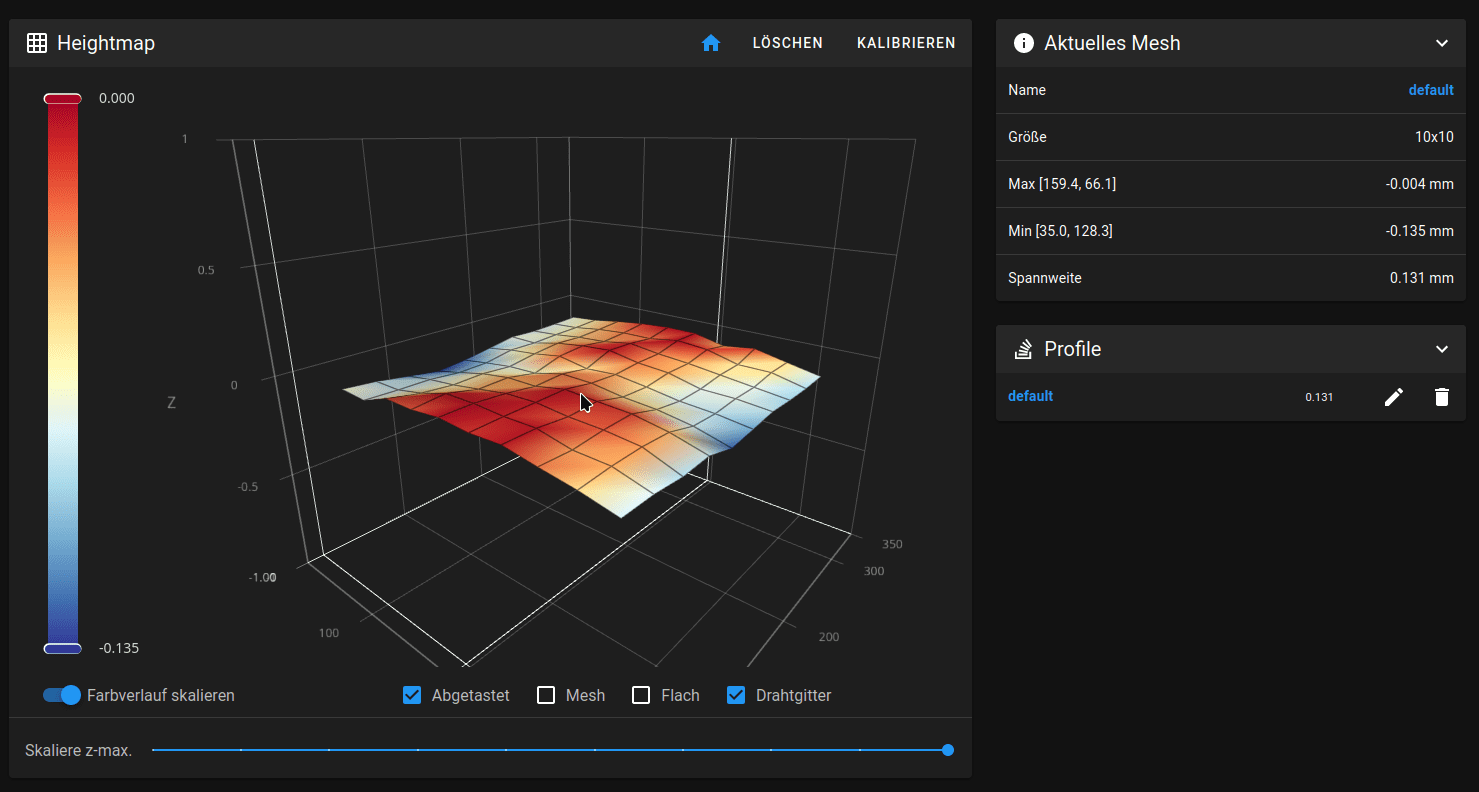Viewport: 1479px width, 792px height.
Task: Click the Heightmap panel title
Action: [106, 43]
